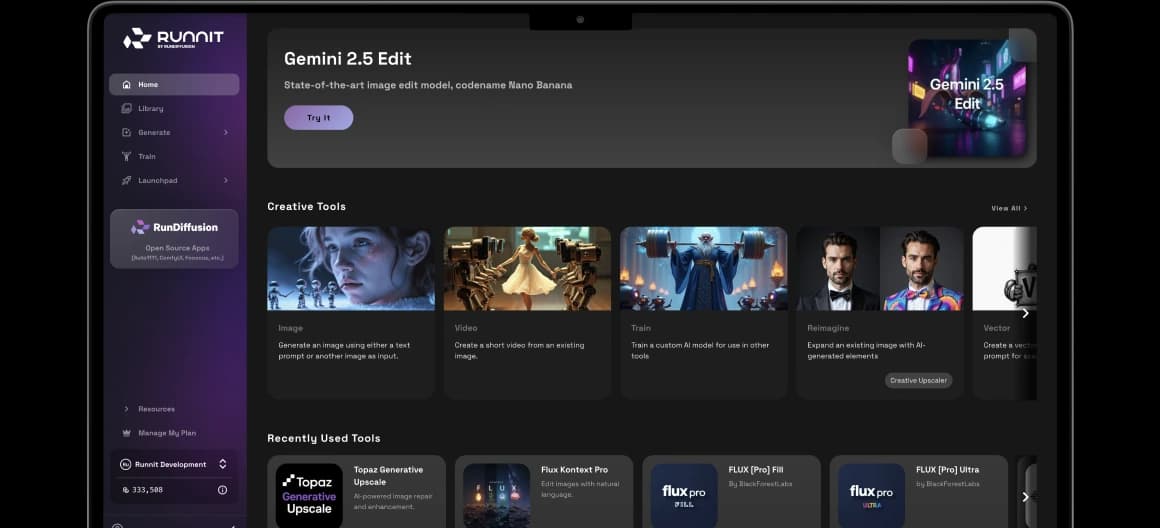Click the Runnit logo
This screenshot has height=528, width=1160.
(x=173, y=38)
